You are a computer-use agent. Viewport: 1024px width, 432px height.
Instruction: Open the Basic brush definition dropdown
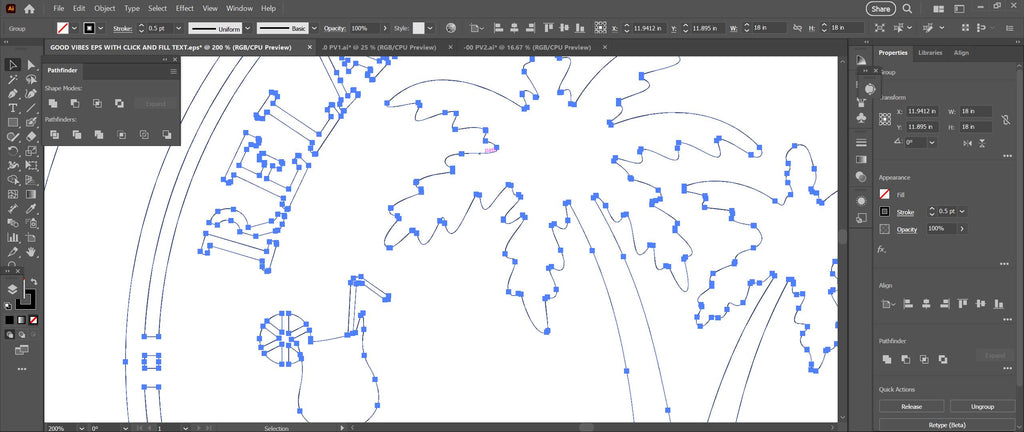(x=314, y=29)
